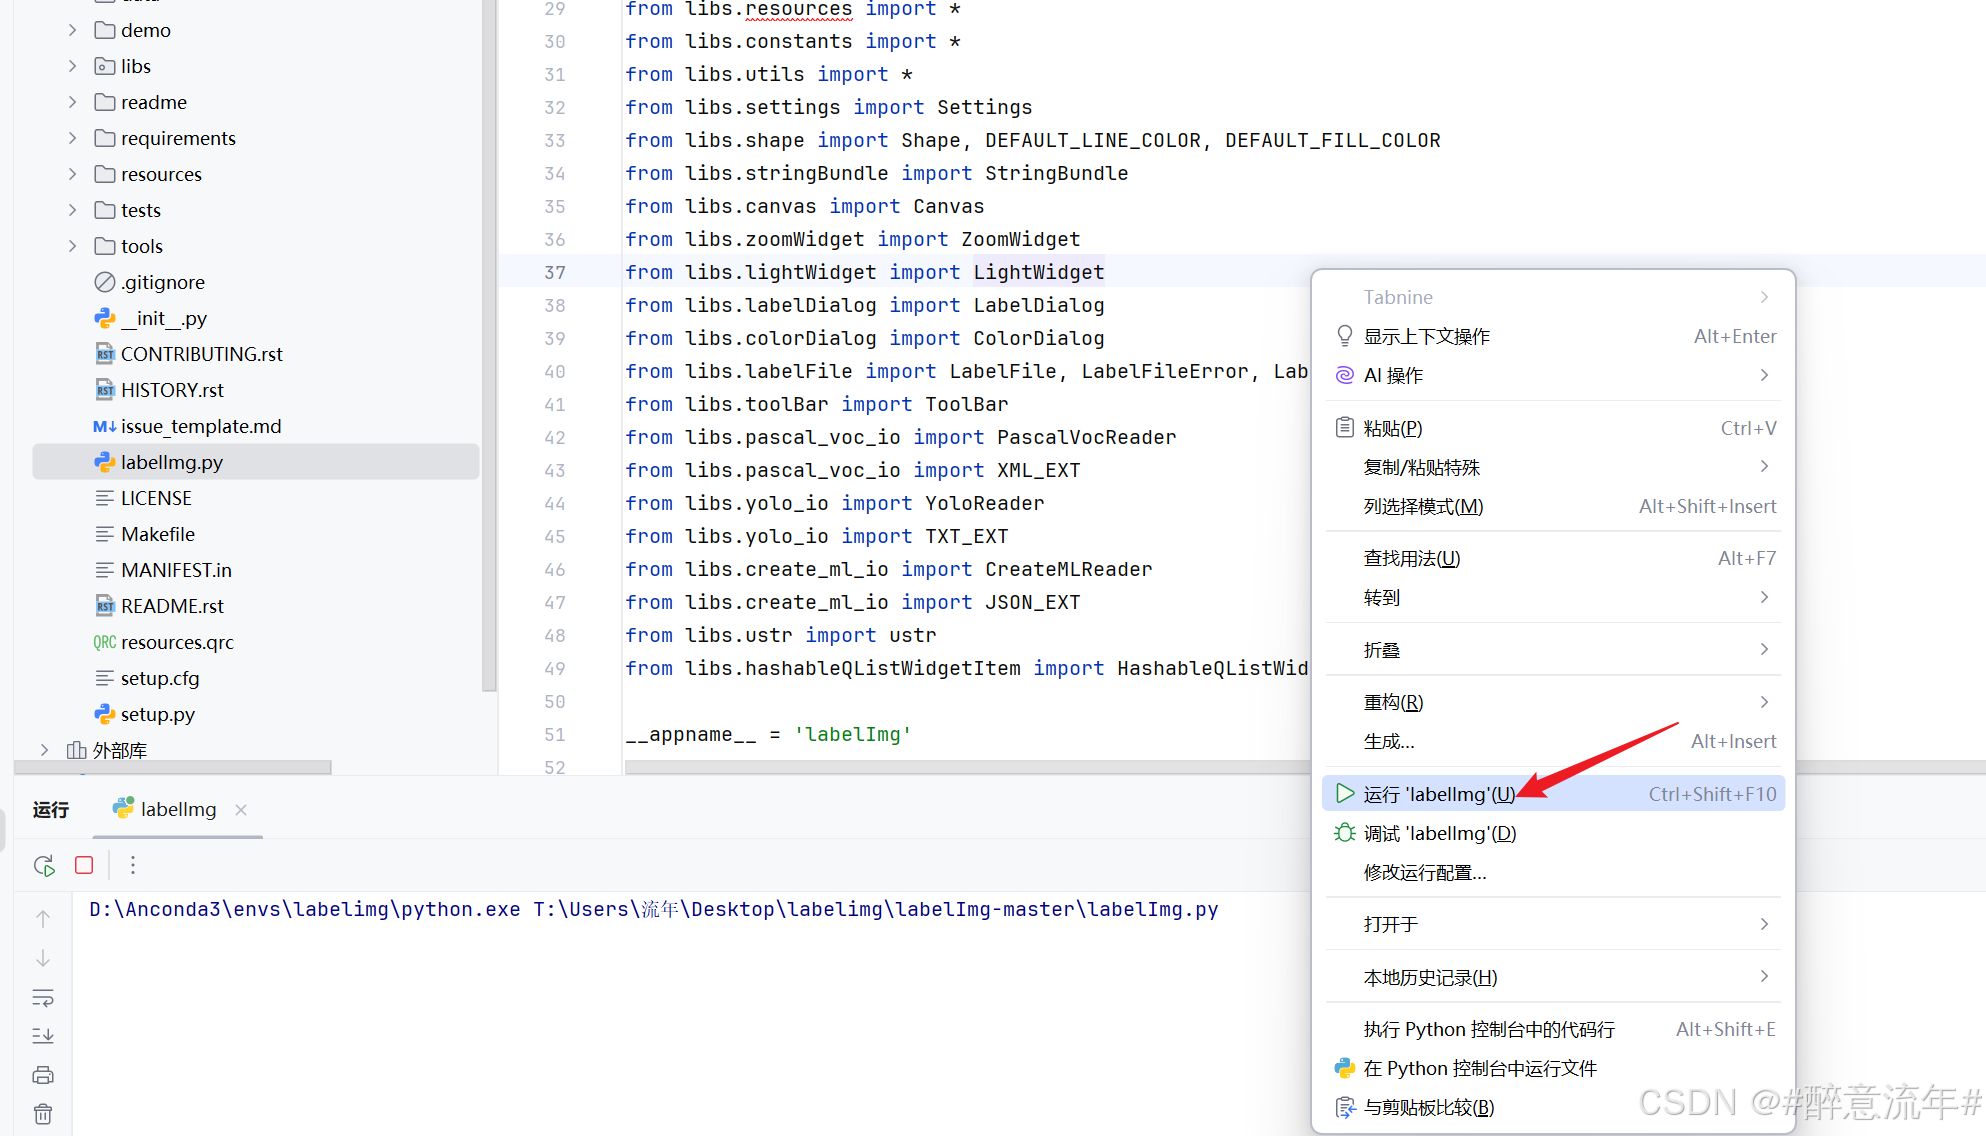Expand the 外部库 external libraries node
The width and height of the screenshot is (1986, 1136).
click(44, 750)
